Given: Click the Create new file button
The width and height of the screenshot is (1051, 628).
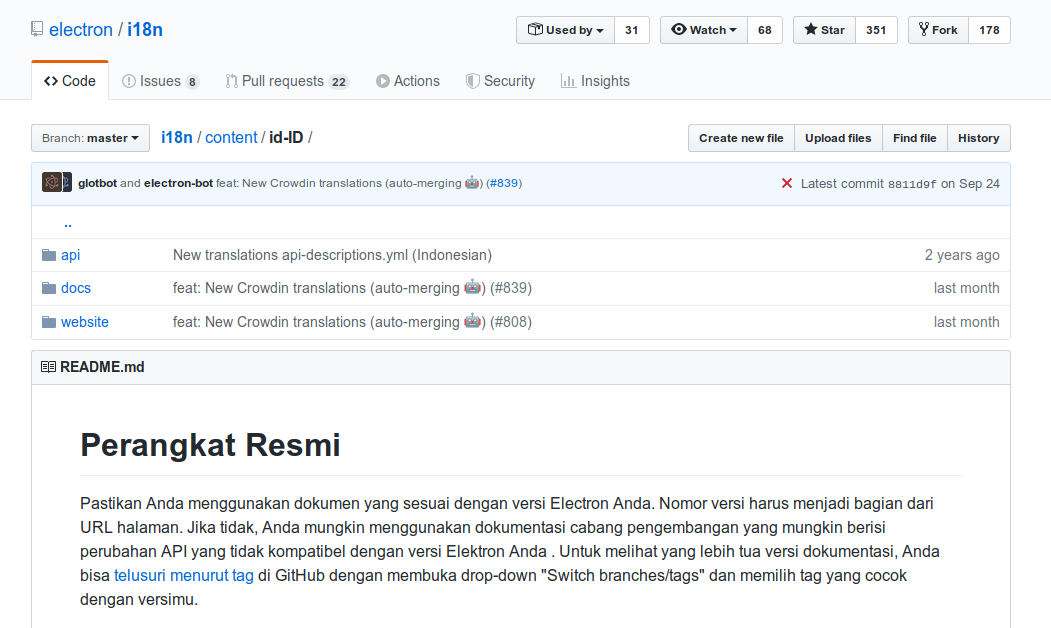Looking at the screenshot, I should pyautogui.click(x=740, y=138).
